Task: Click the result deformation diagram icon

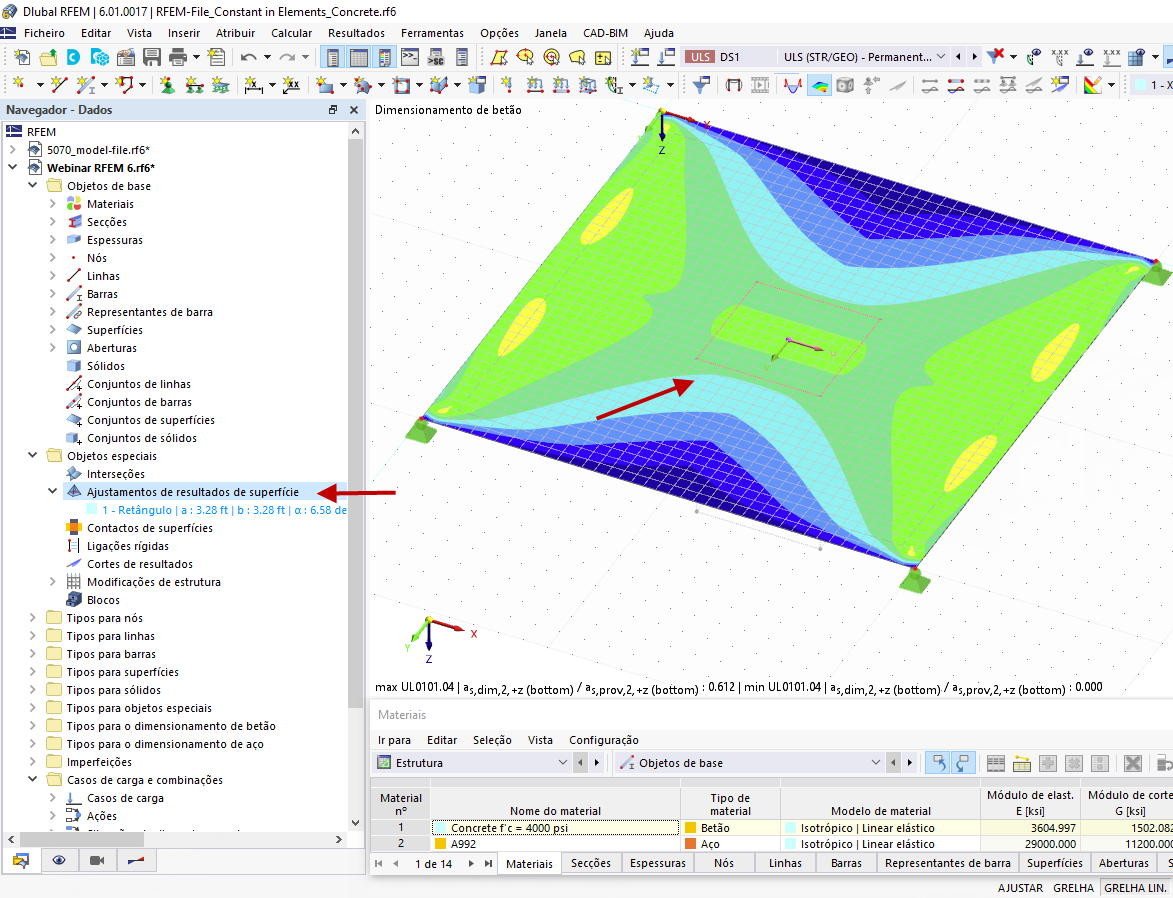Action: tap(792, 85)
